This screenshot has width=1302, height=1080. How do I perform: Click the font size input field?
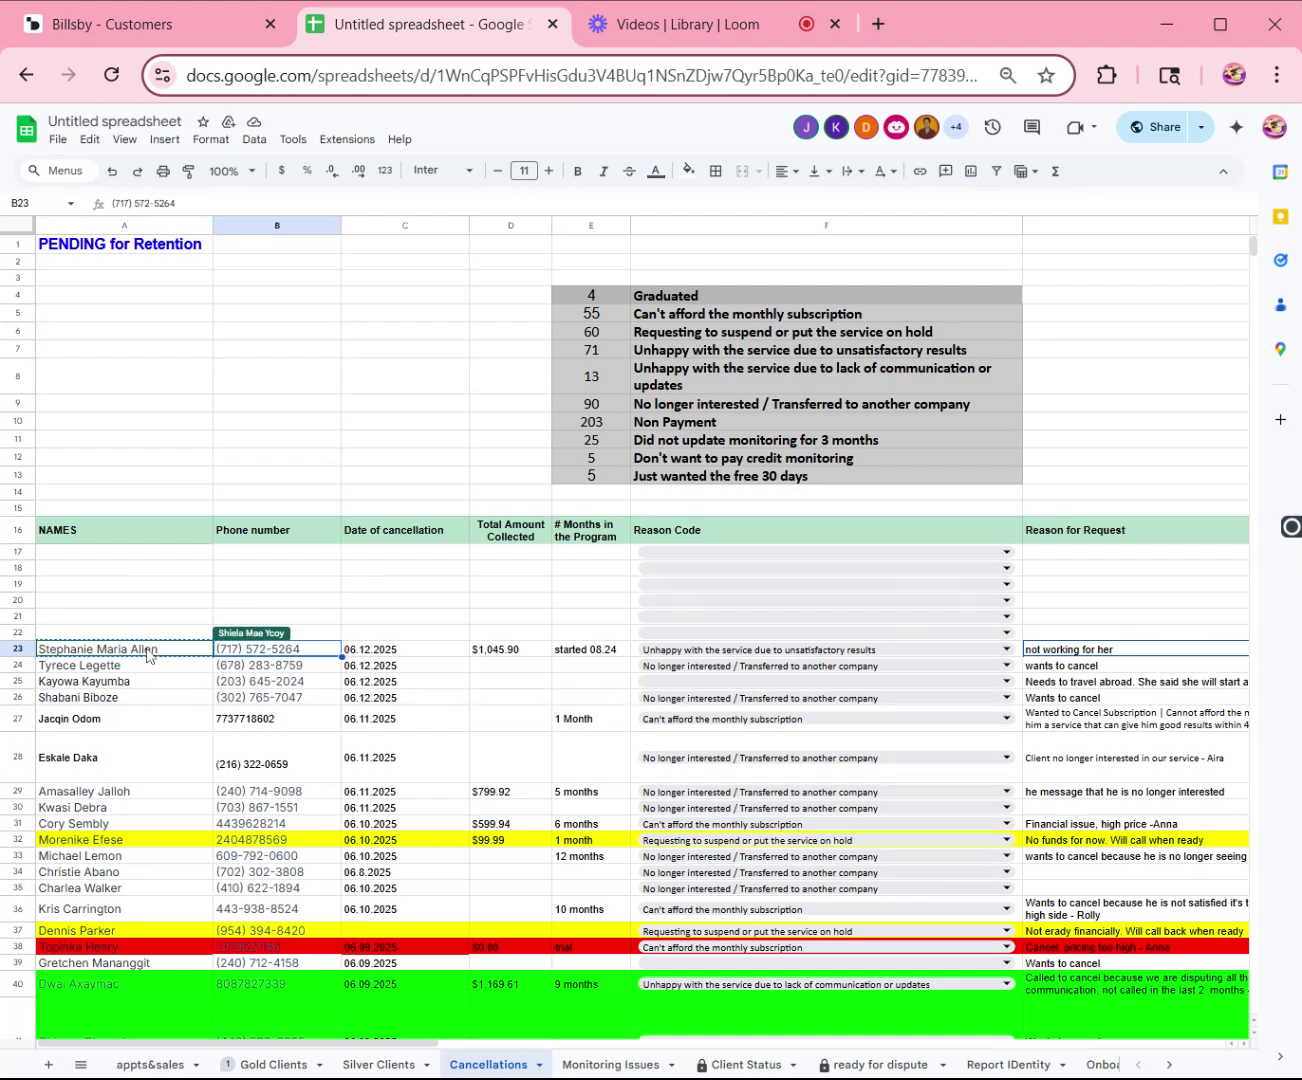click(x=524, y=171)
